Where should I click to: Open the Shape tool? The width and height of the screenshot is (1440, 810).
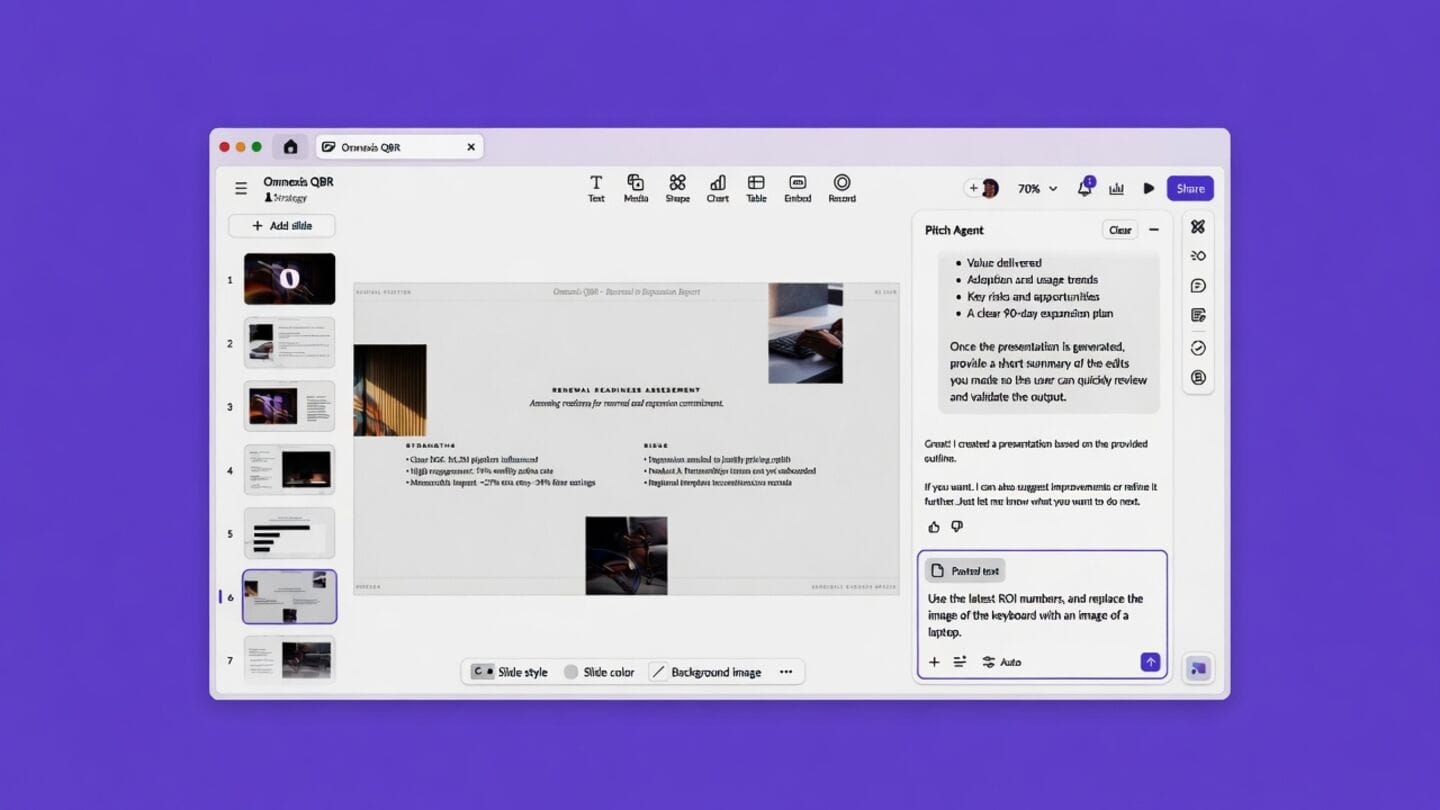677,188
